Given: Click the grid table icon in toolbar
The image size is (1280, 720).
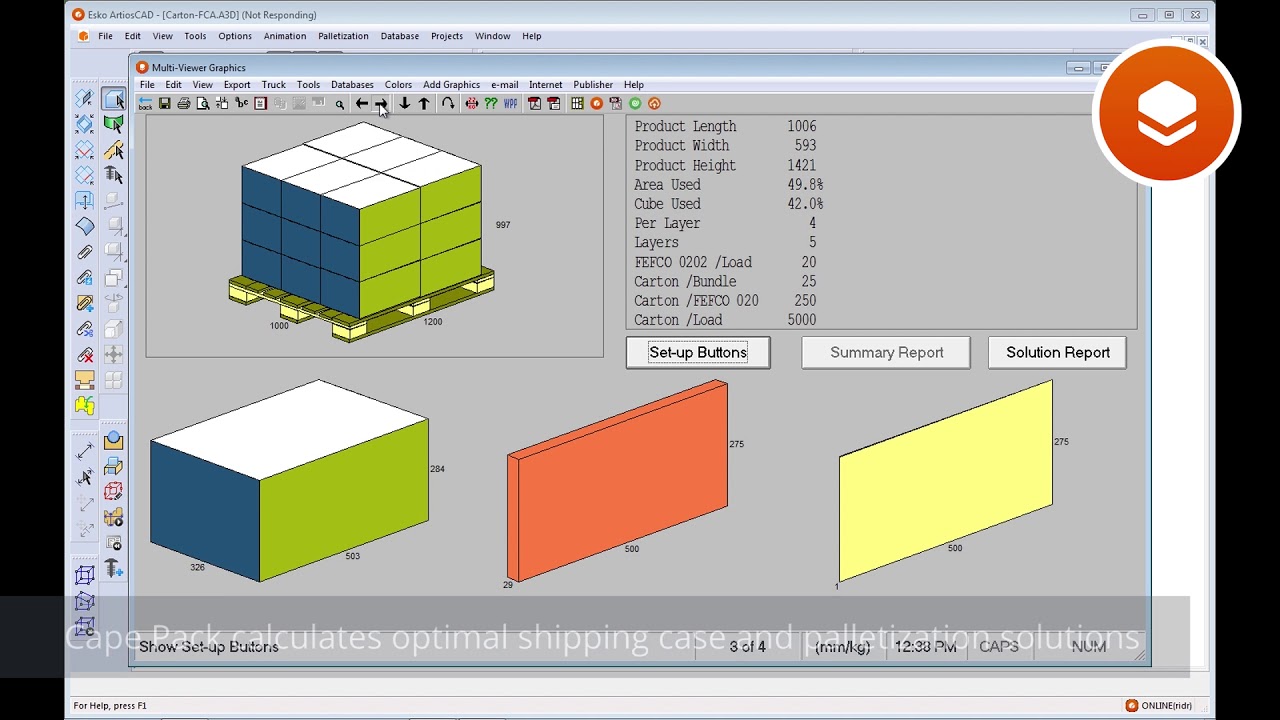Looking at the screenshot, I should 577,103.
